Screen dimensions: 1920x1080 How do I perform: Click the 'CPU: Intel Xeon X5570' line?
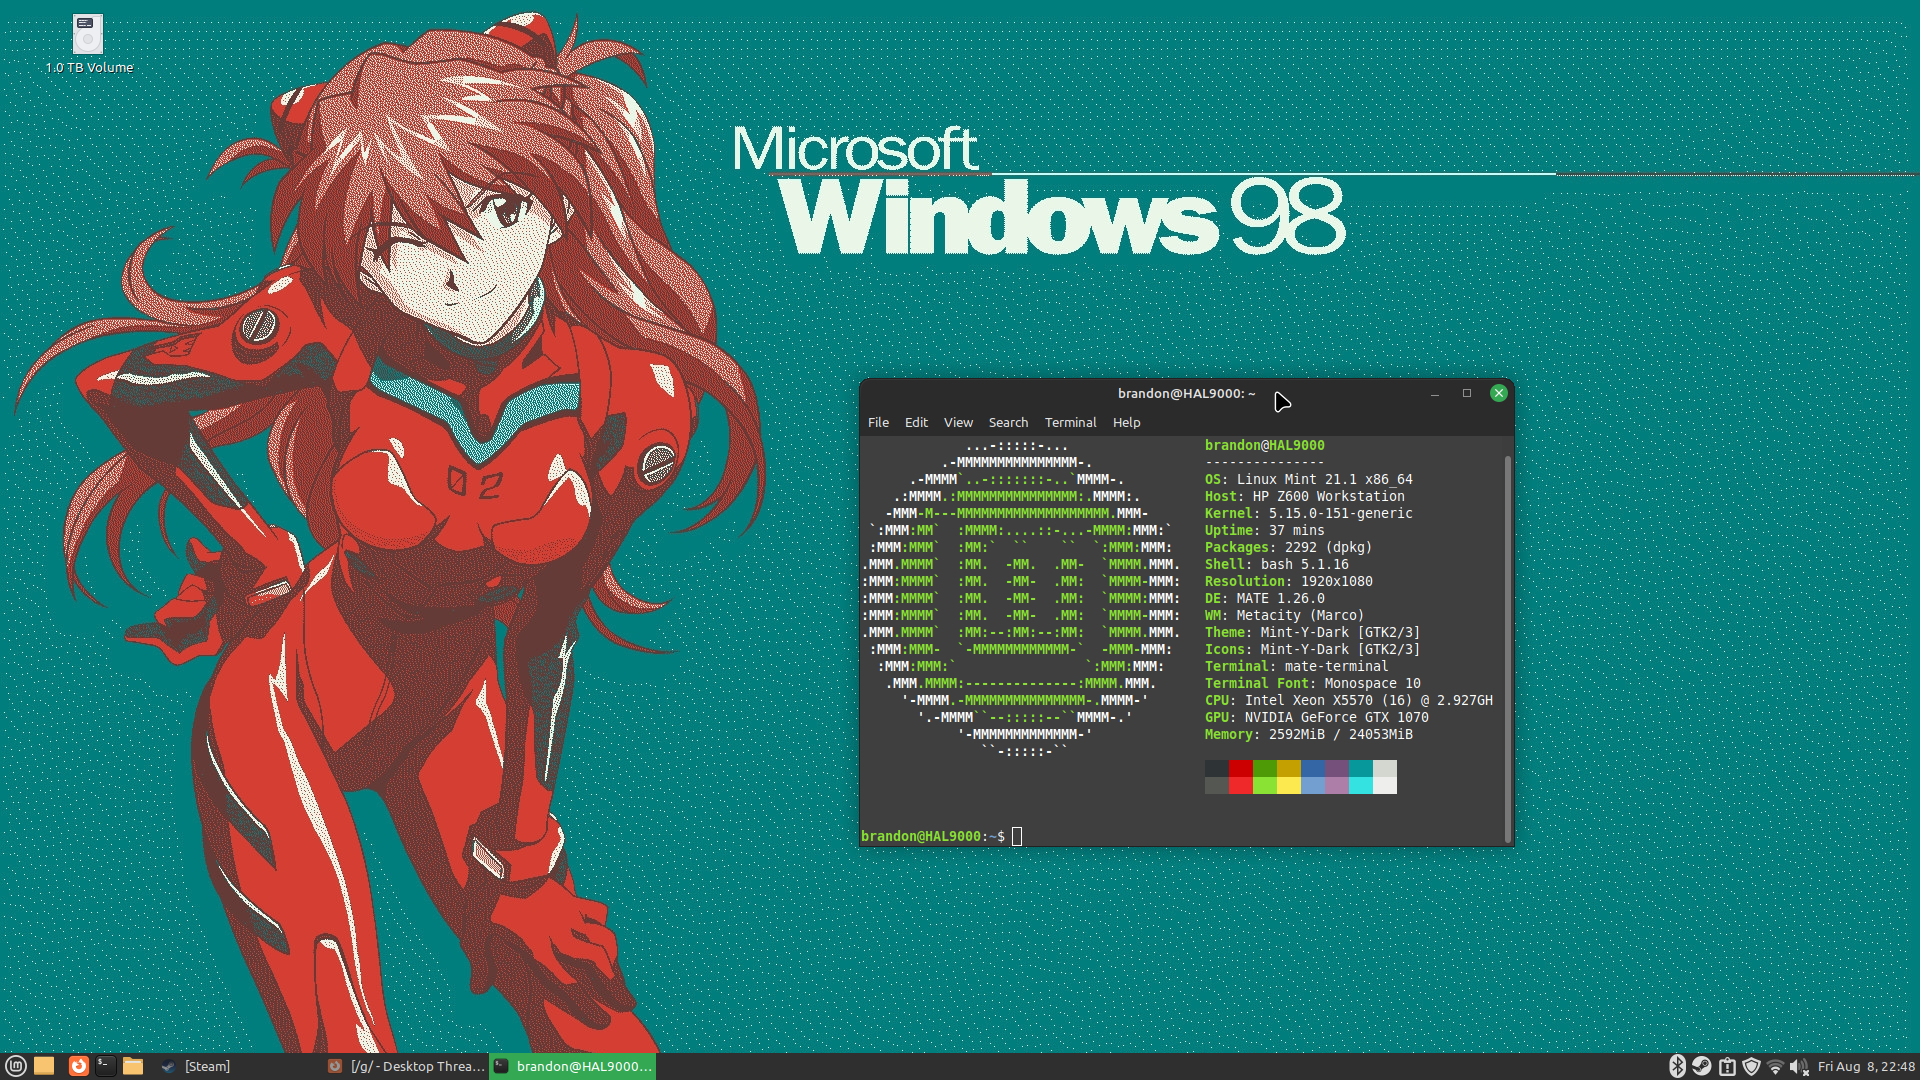[1348, 701]
